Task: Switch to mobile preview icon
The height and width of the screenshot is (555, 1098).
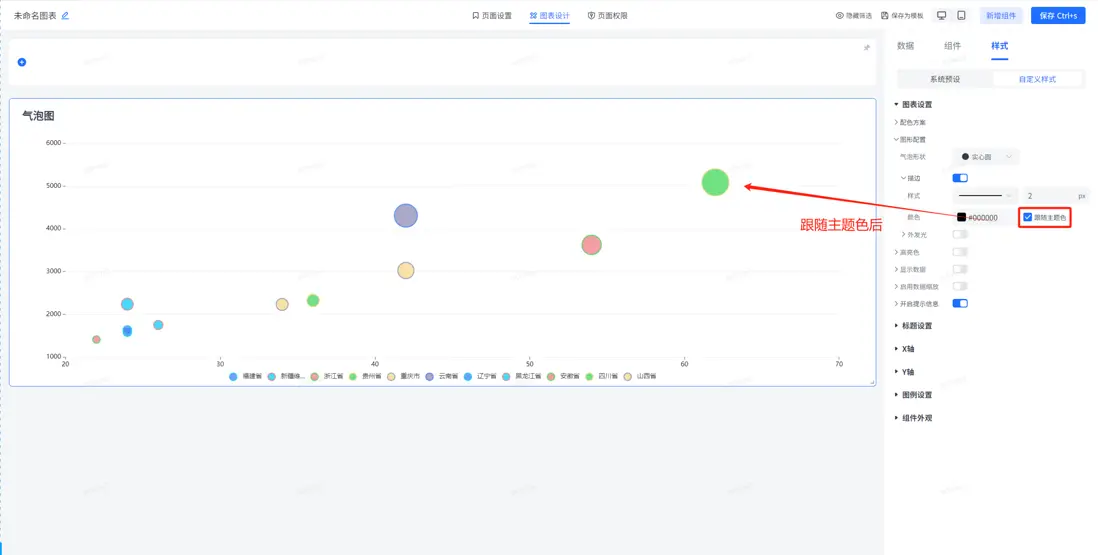Action: (961, 15)
